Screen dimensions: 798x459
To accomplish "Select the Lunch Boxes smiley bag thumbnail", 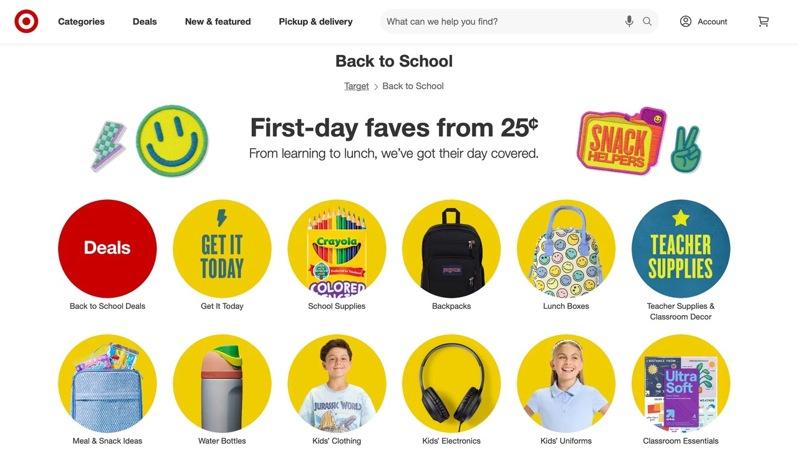I will coord(566,248).
